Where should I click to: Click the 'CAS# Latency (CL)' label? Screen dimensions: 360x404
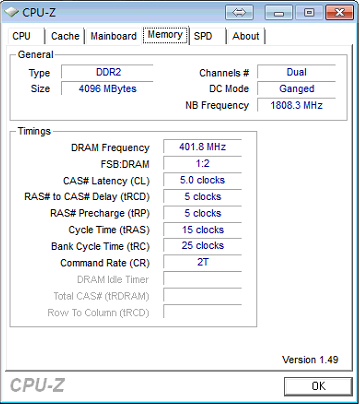[106, 181]
